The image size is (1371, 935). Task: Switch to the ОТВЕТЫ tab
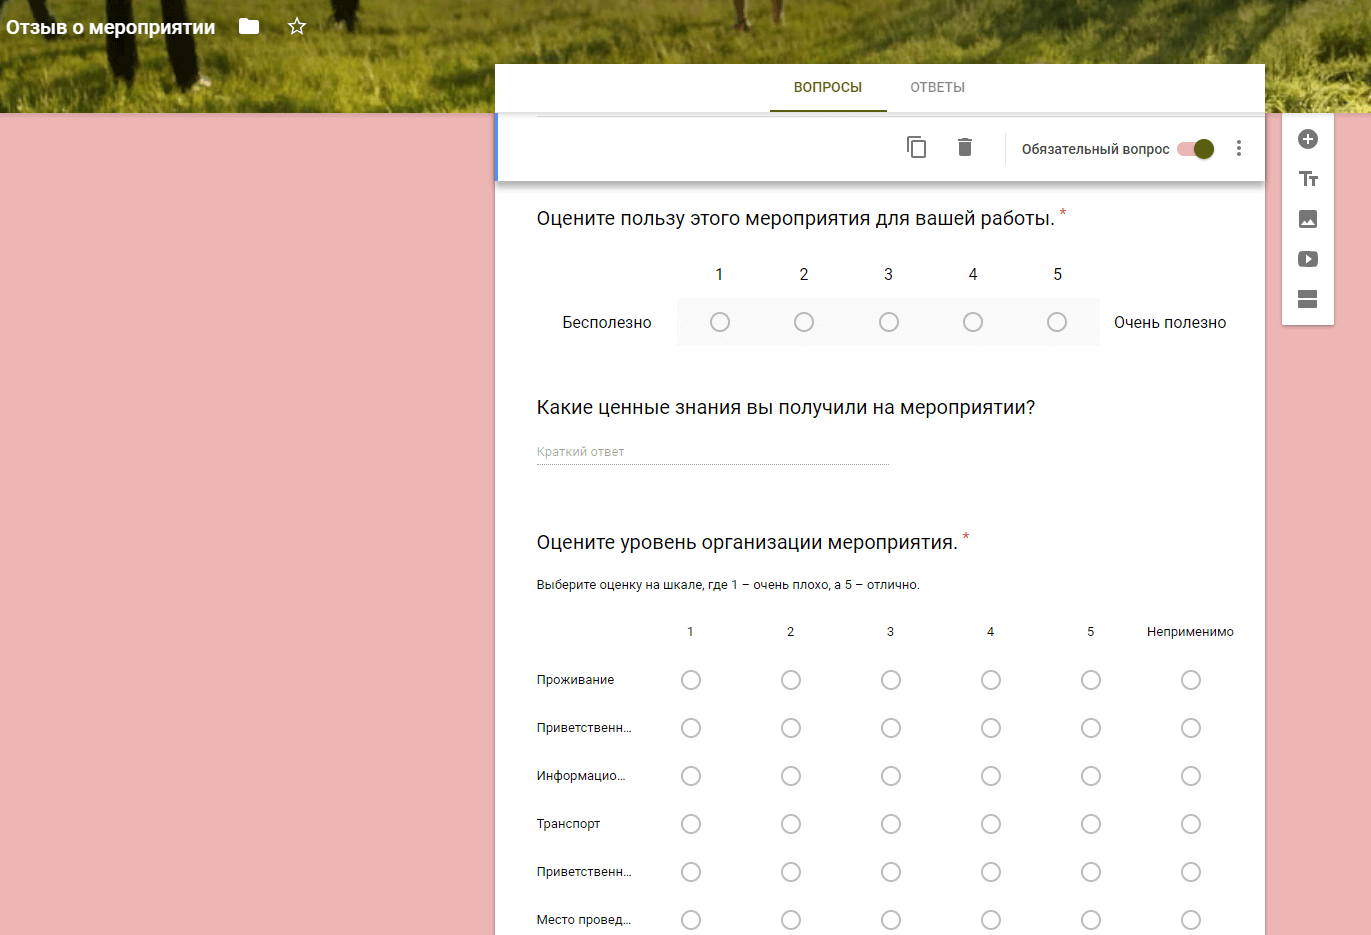tap(937, 88)
